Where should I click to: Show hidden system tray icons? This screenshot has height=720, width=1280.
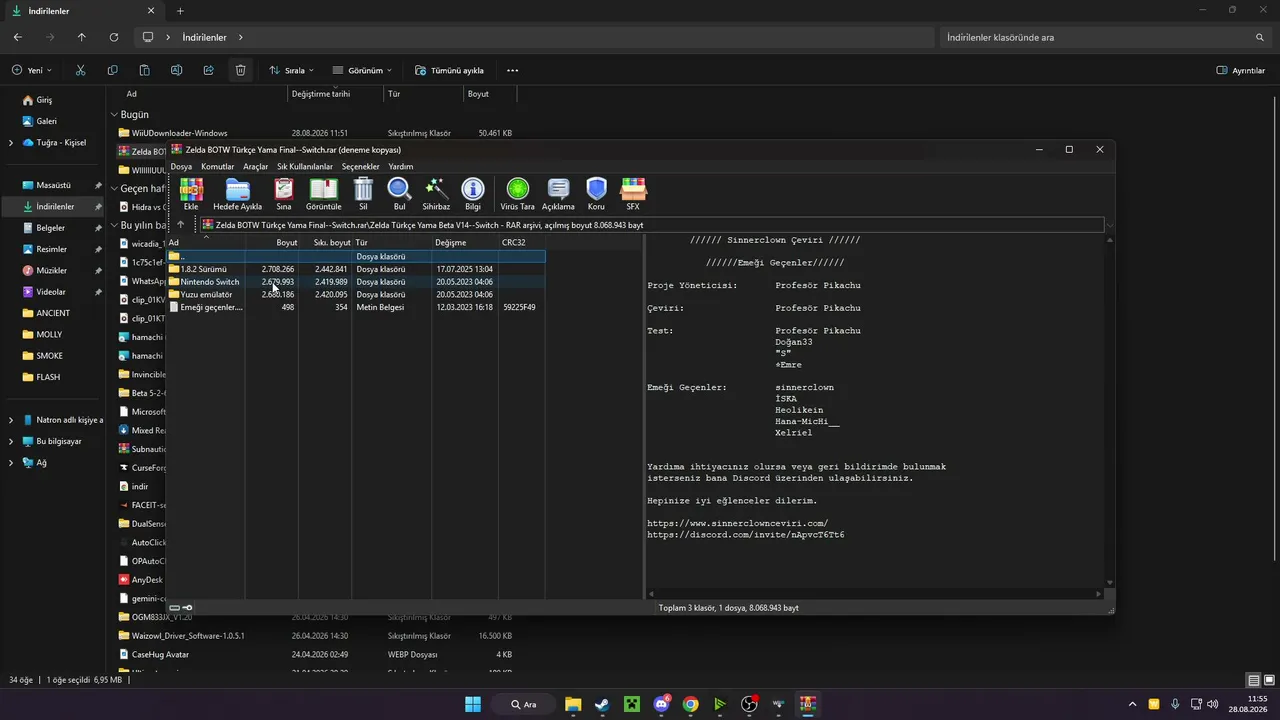click(x=1132, y=704)
